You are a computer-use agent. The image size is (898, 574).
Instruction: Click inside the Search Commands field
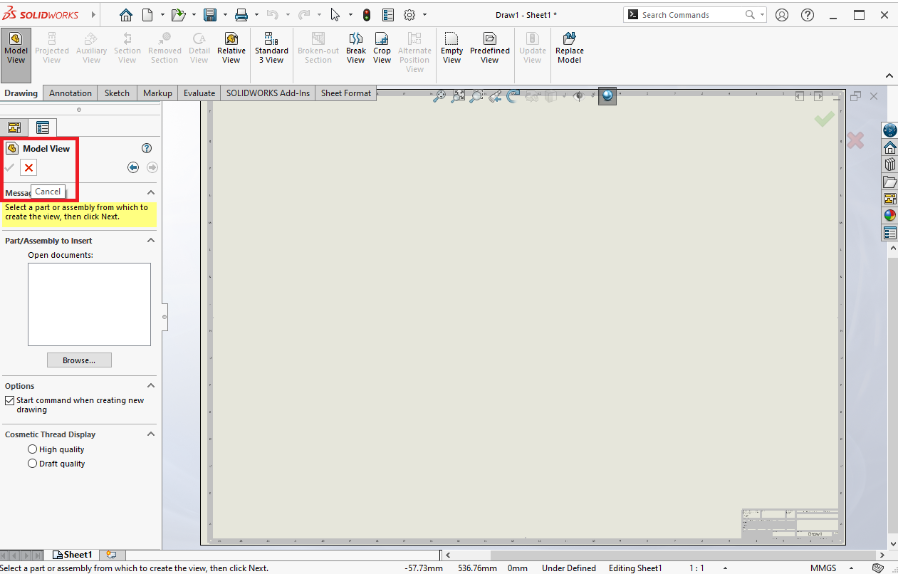(x=692, y=15)
